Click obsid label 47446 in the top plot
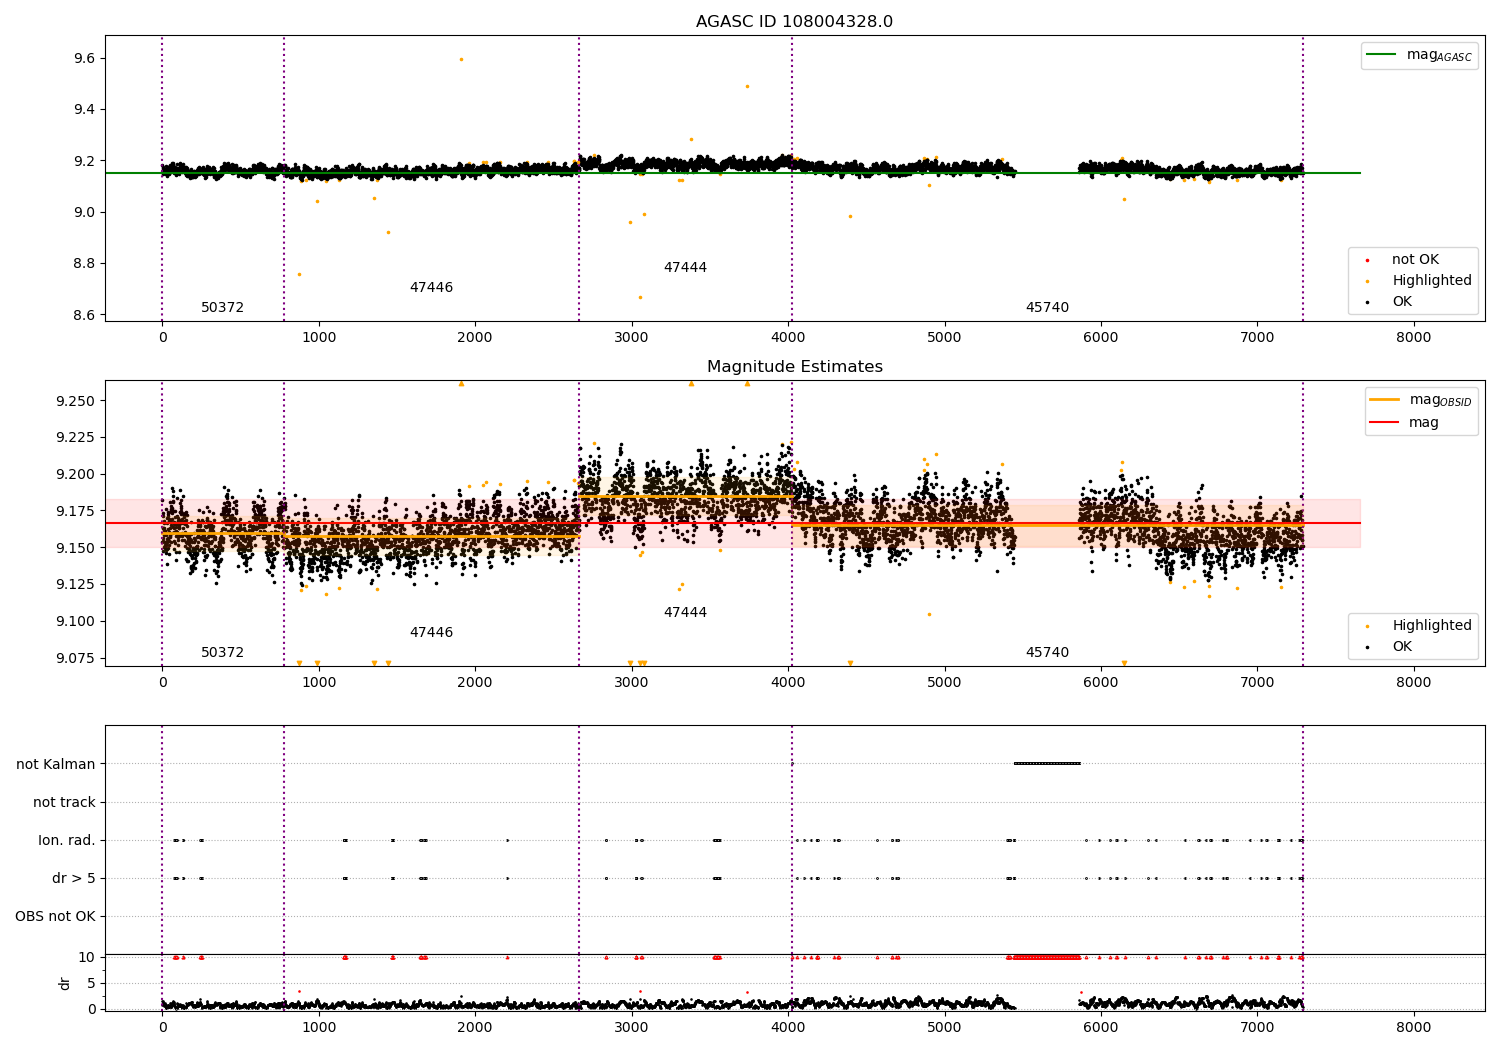This screenshot has height=1050, width=1500. [431, 288]
